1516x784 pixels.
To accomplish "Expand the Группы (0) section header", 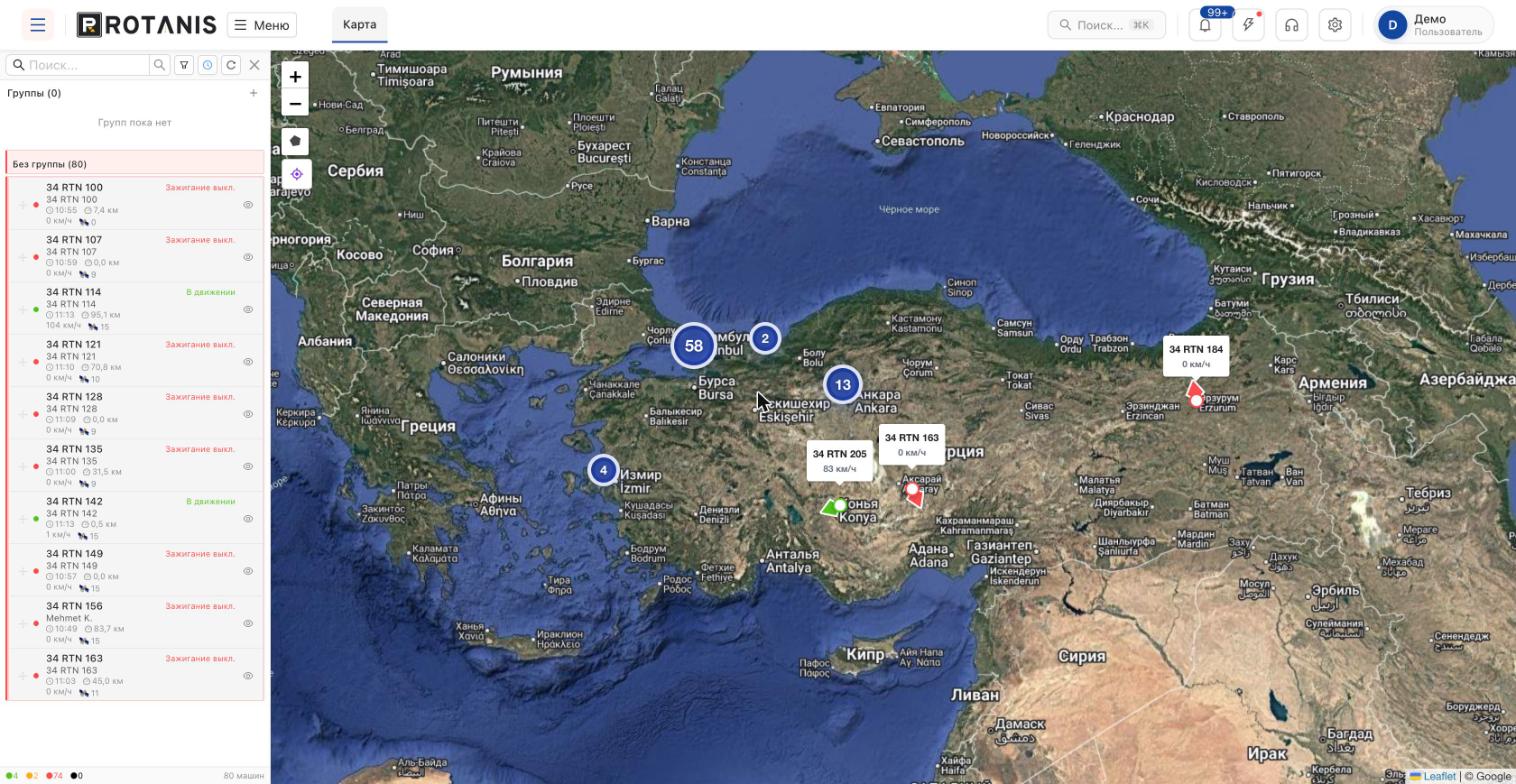I will [x=34, y=93].
